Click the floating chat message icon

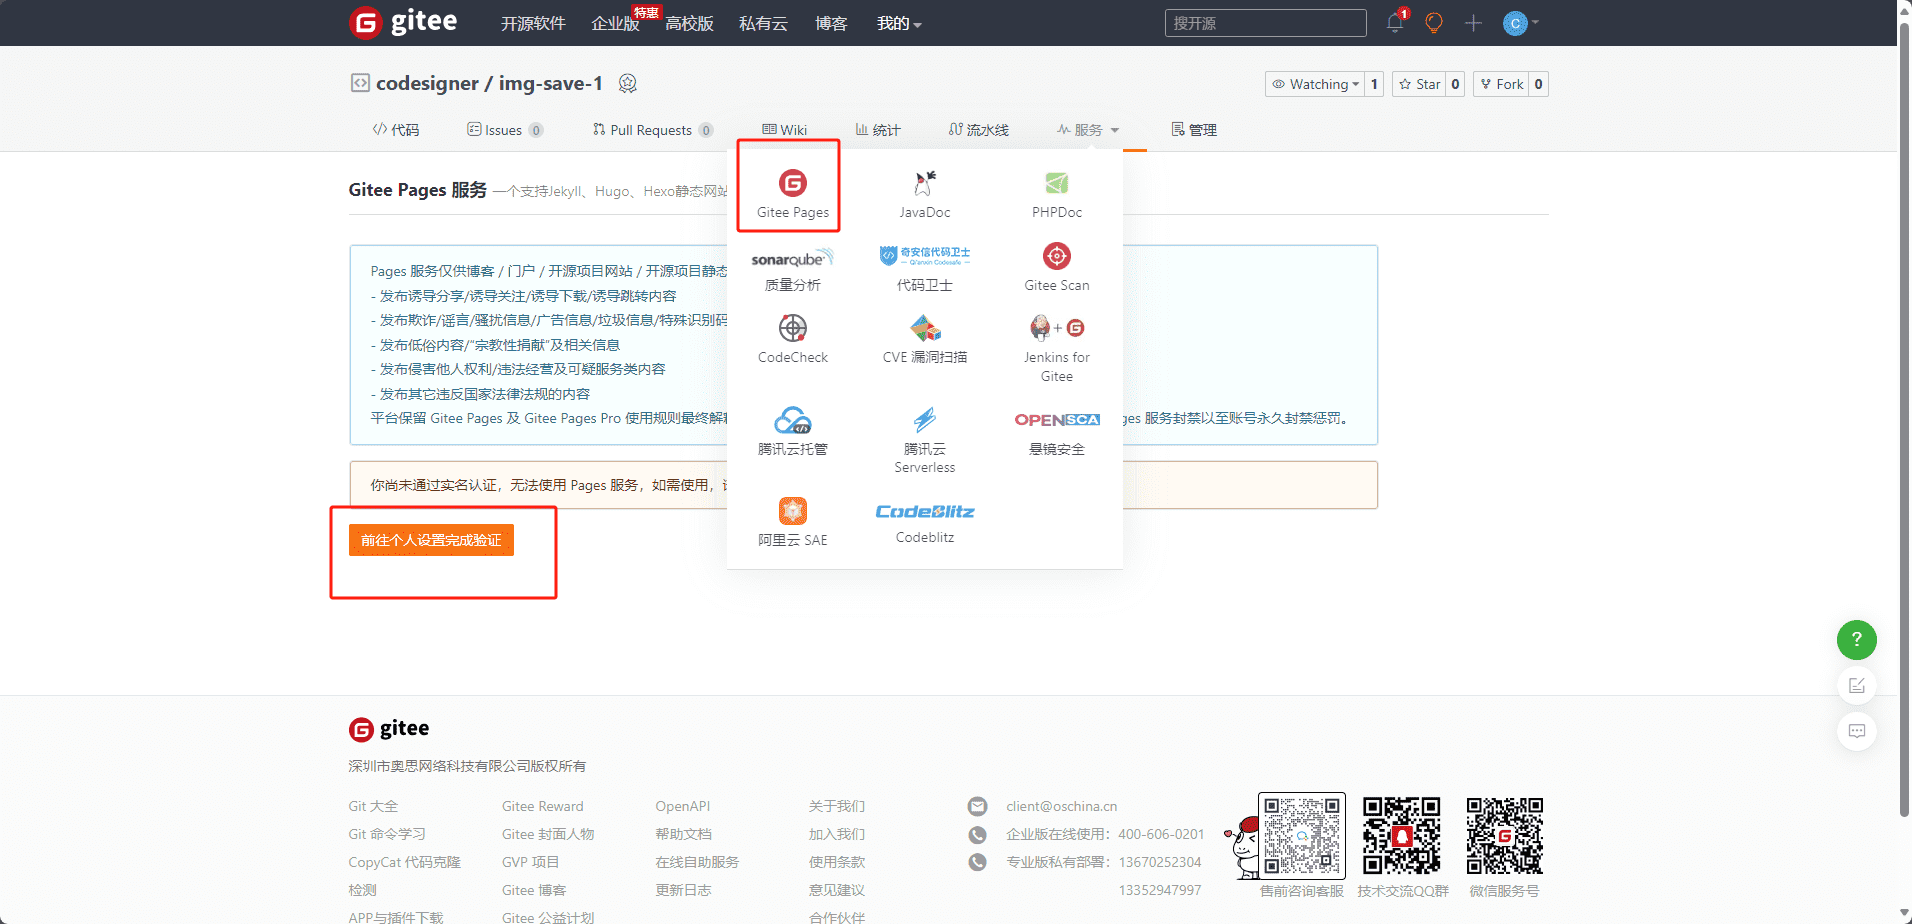[x=1856, y=731]
